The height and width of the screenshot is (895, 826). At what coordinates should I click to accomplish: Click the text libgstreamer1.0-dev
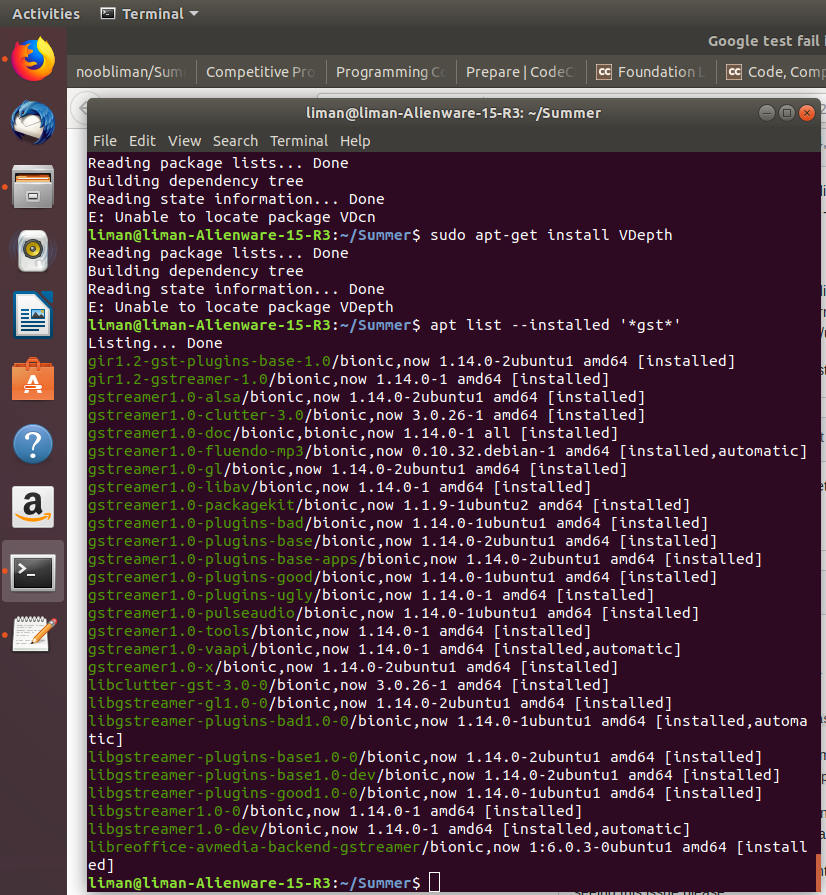point(174,829)
